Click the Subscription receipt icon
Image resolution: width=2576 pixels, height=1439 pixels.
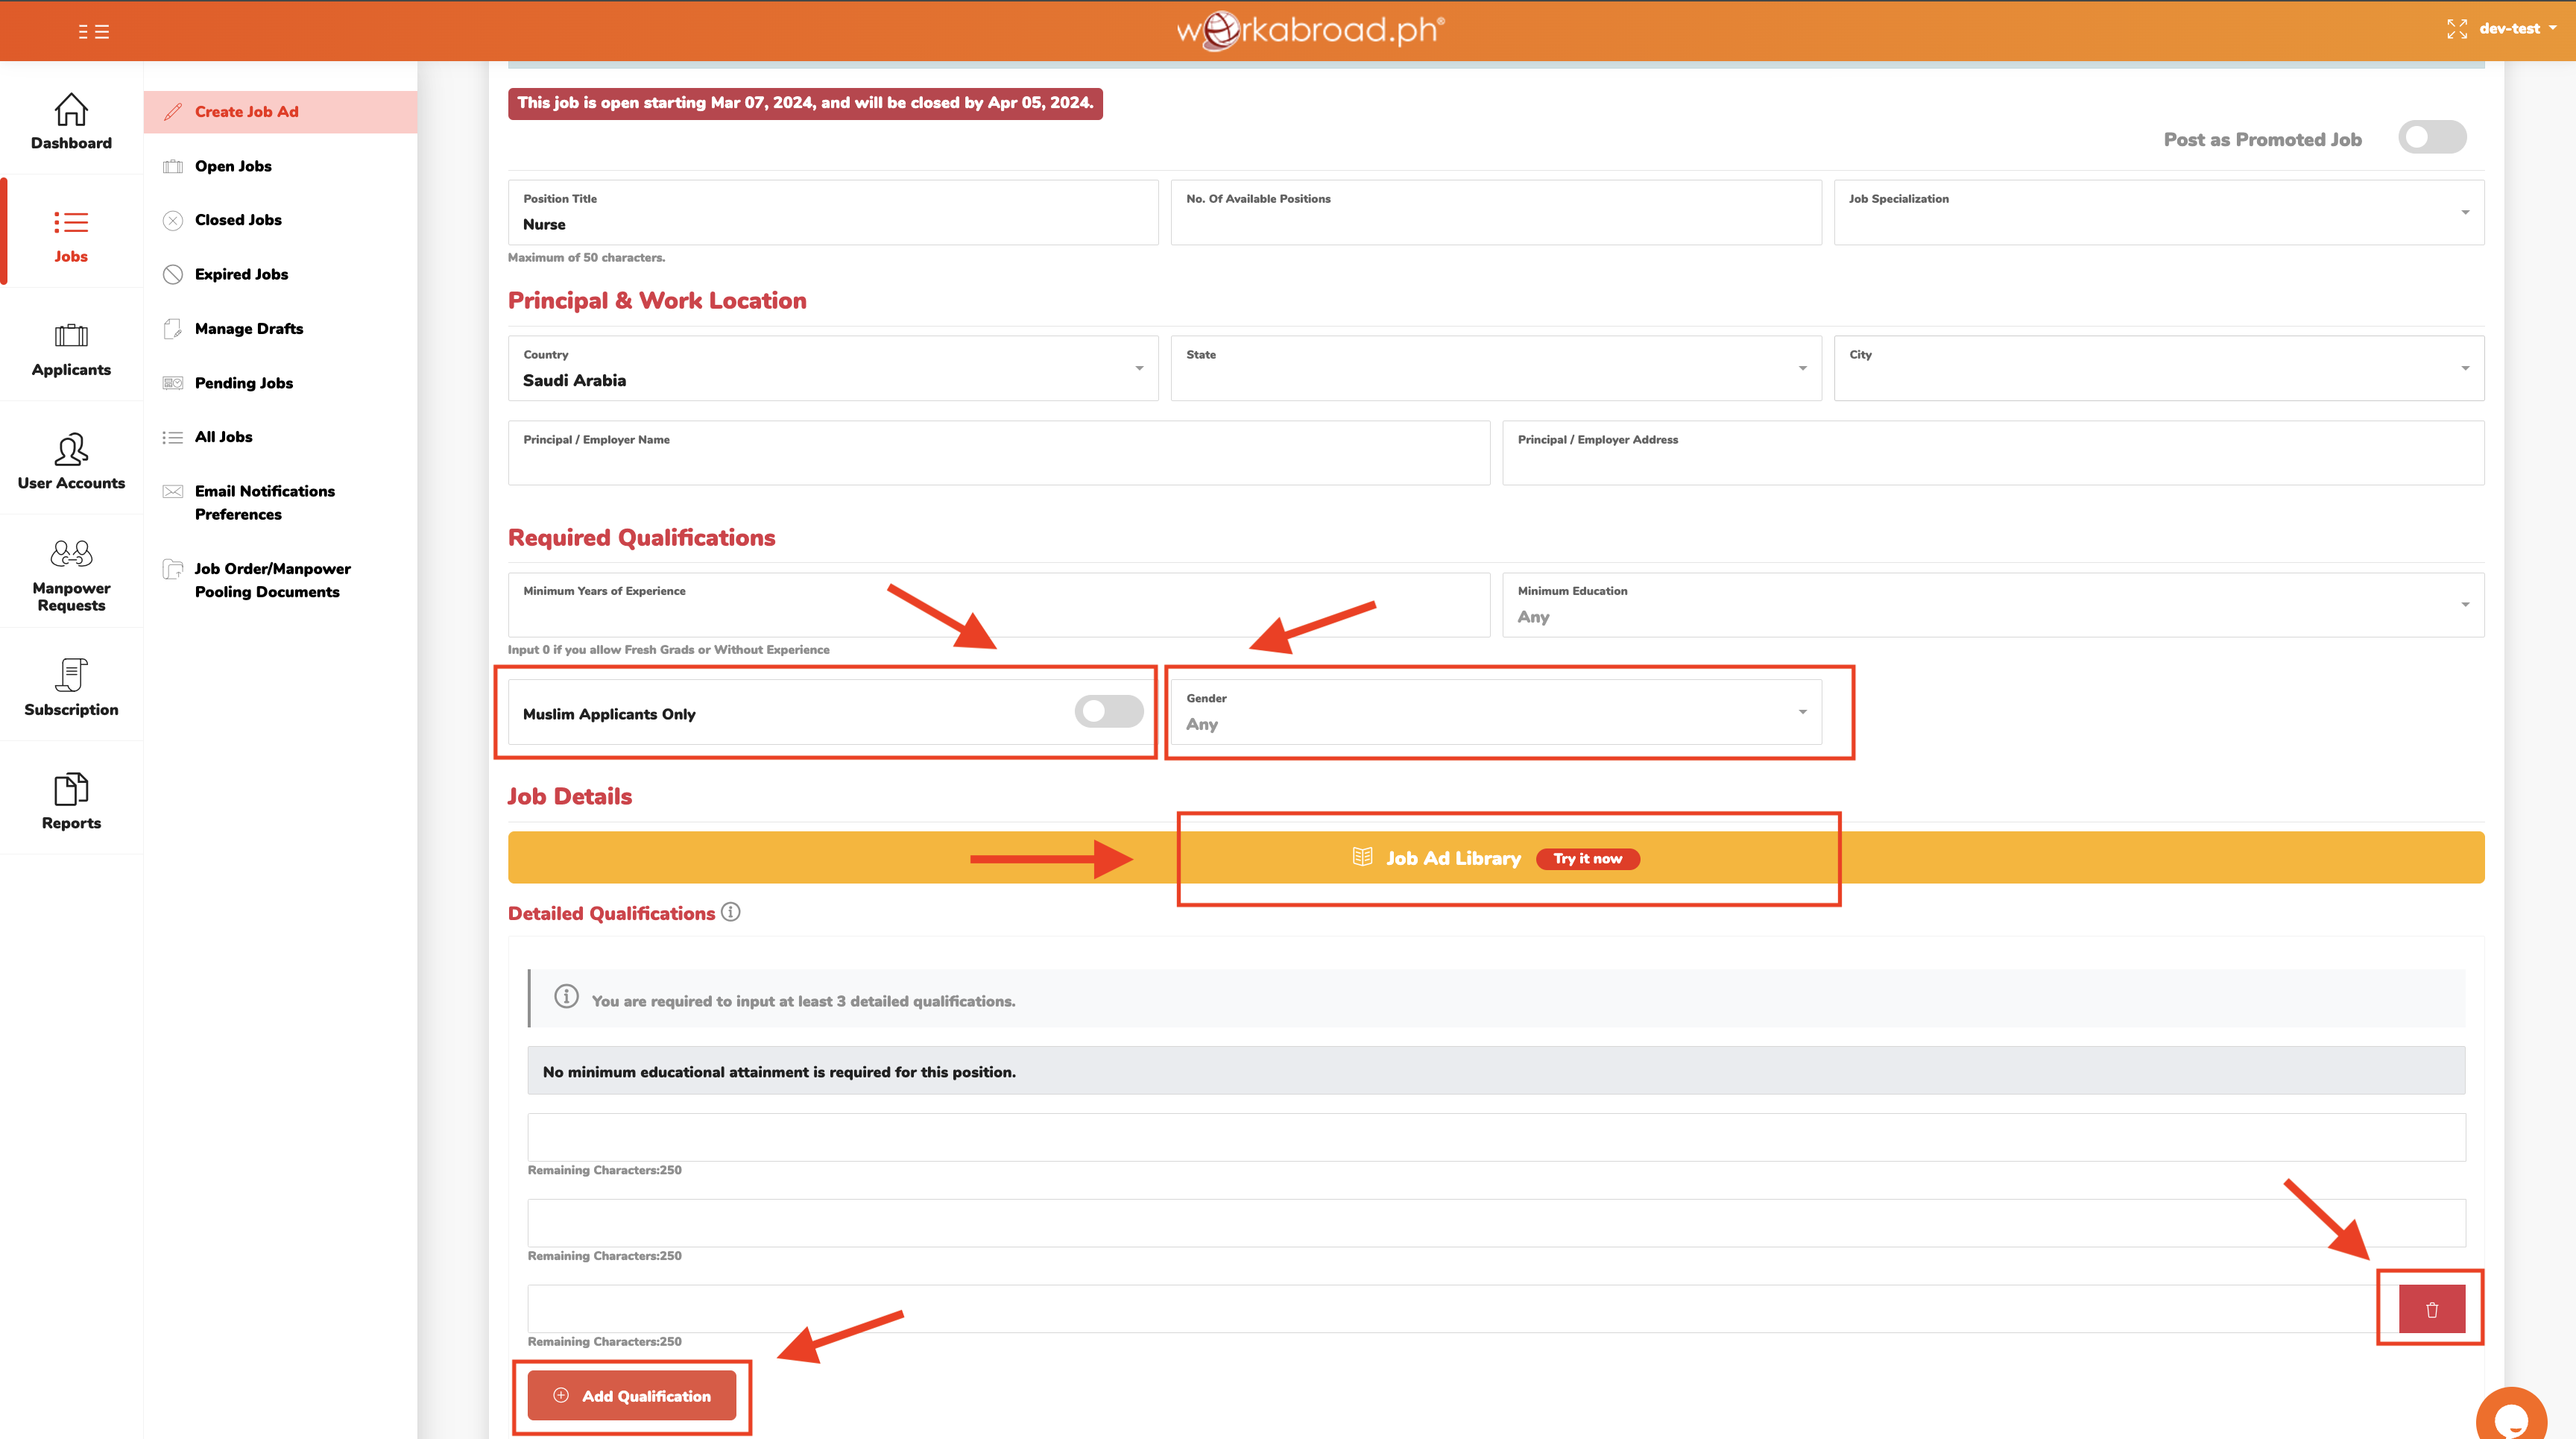71,675
